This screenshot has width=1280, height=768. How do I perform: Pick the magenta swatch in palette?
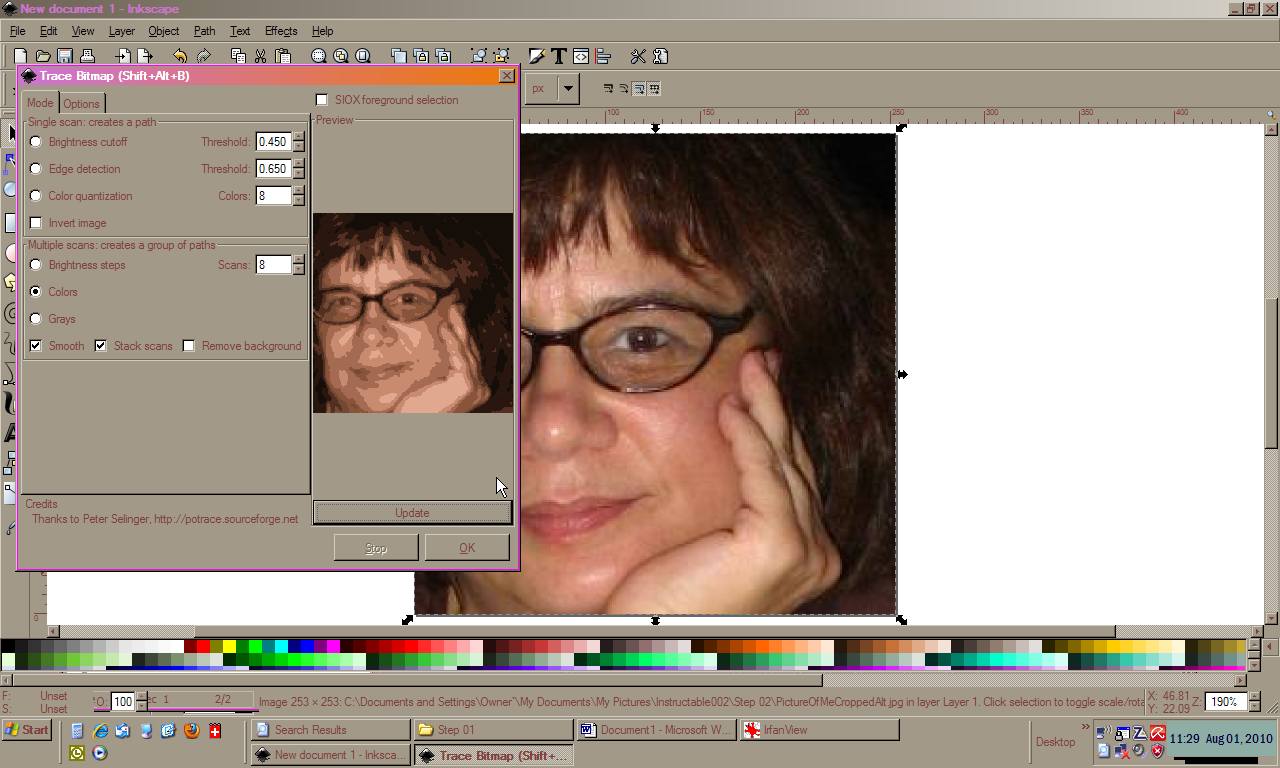coord(334,647)
